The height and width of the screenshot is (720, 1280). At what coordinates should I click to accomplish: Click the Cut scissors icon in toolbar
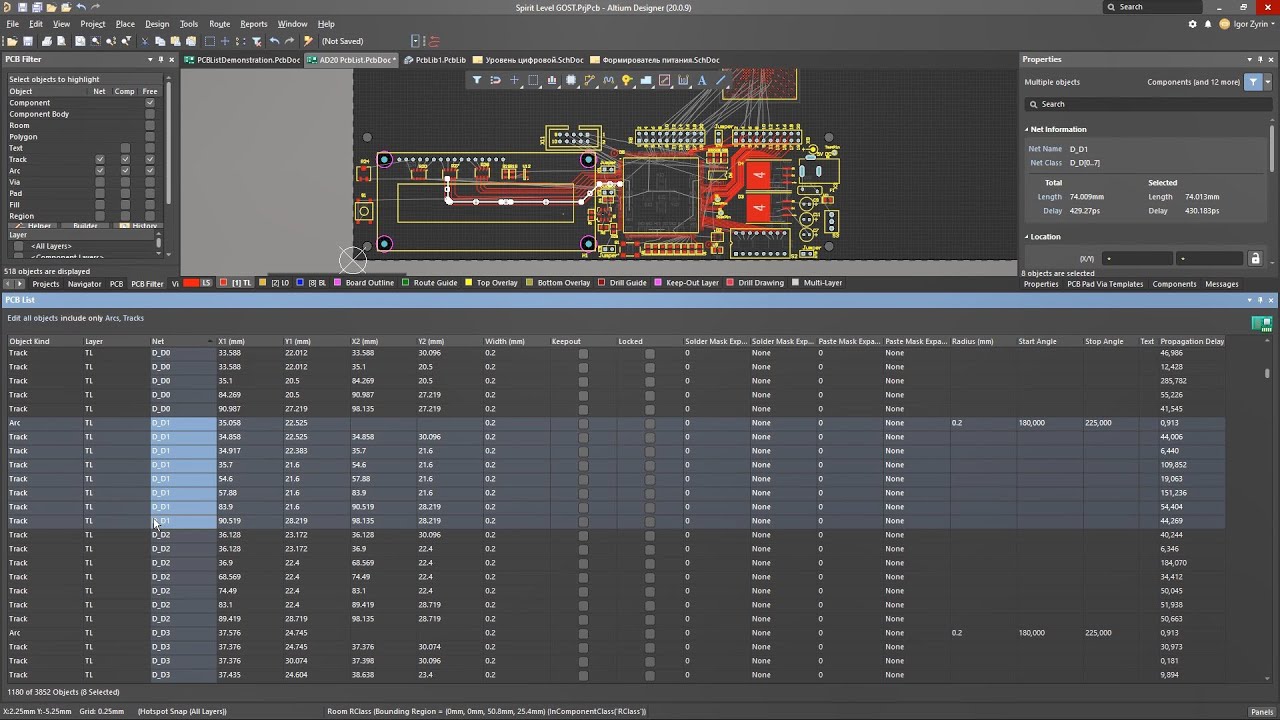coord(144,41)
